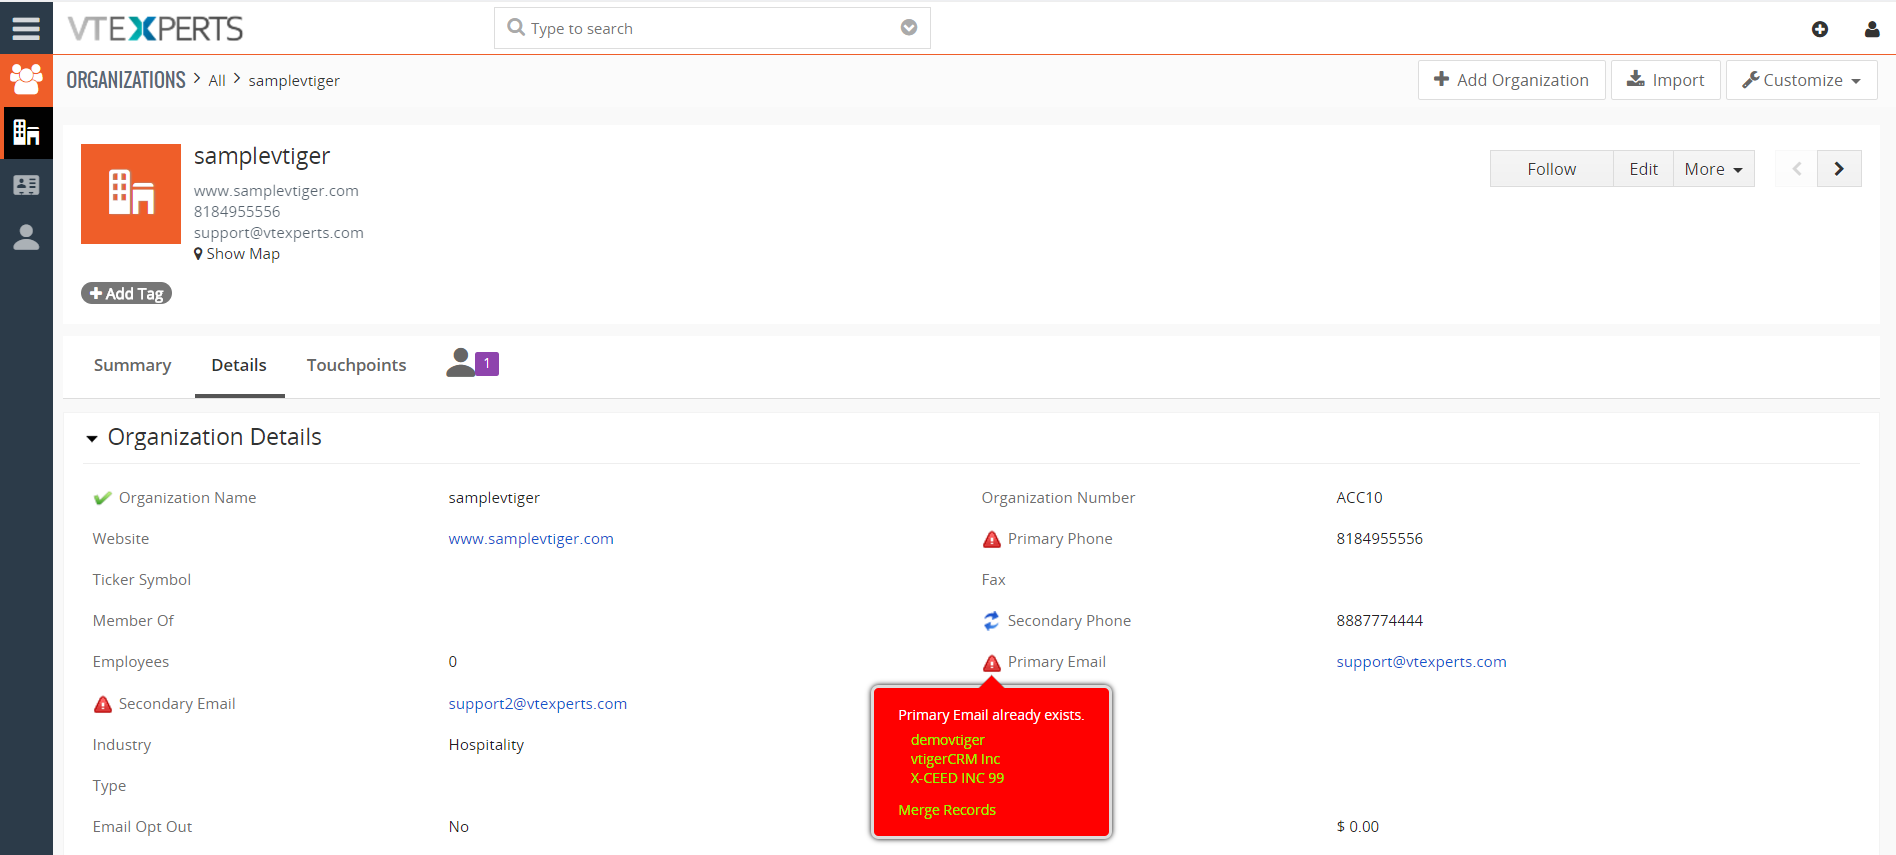
Task: Open the Customize dropdown
Action: (1801, 80)
